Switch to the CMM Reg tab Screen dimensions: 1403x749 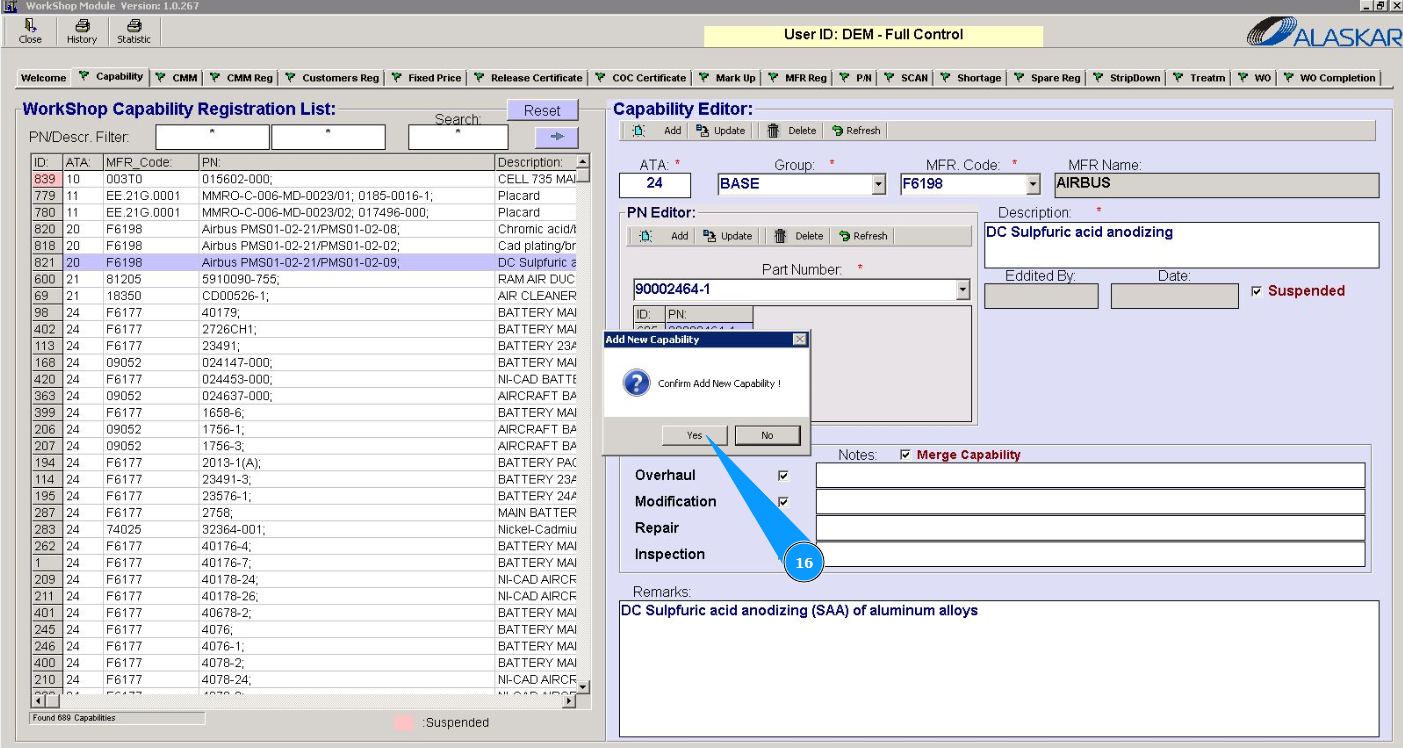click(241, 78)
